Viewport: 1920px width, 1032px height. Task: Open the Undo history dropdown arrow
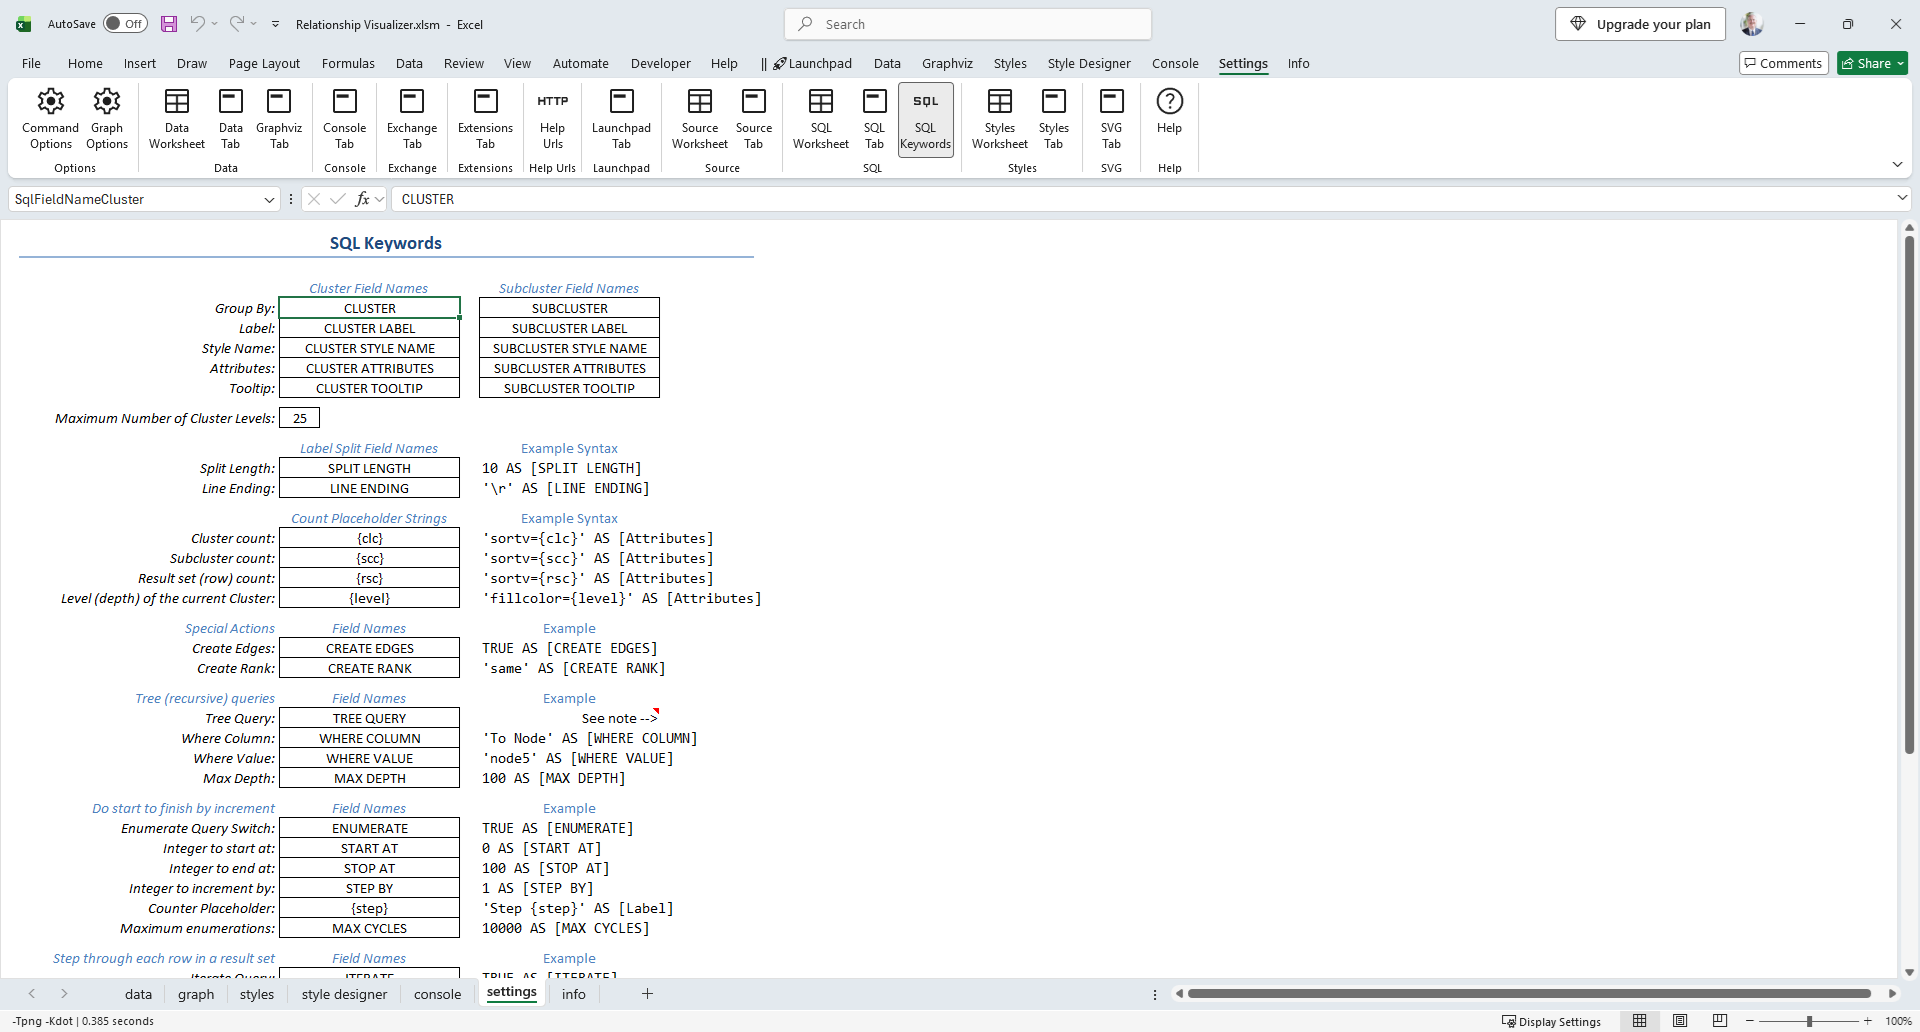[x=214, y=24]
